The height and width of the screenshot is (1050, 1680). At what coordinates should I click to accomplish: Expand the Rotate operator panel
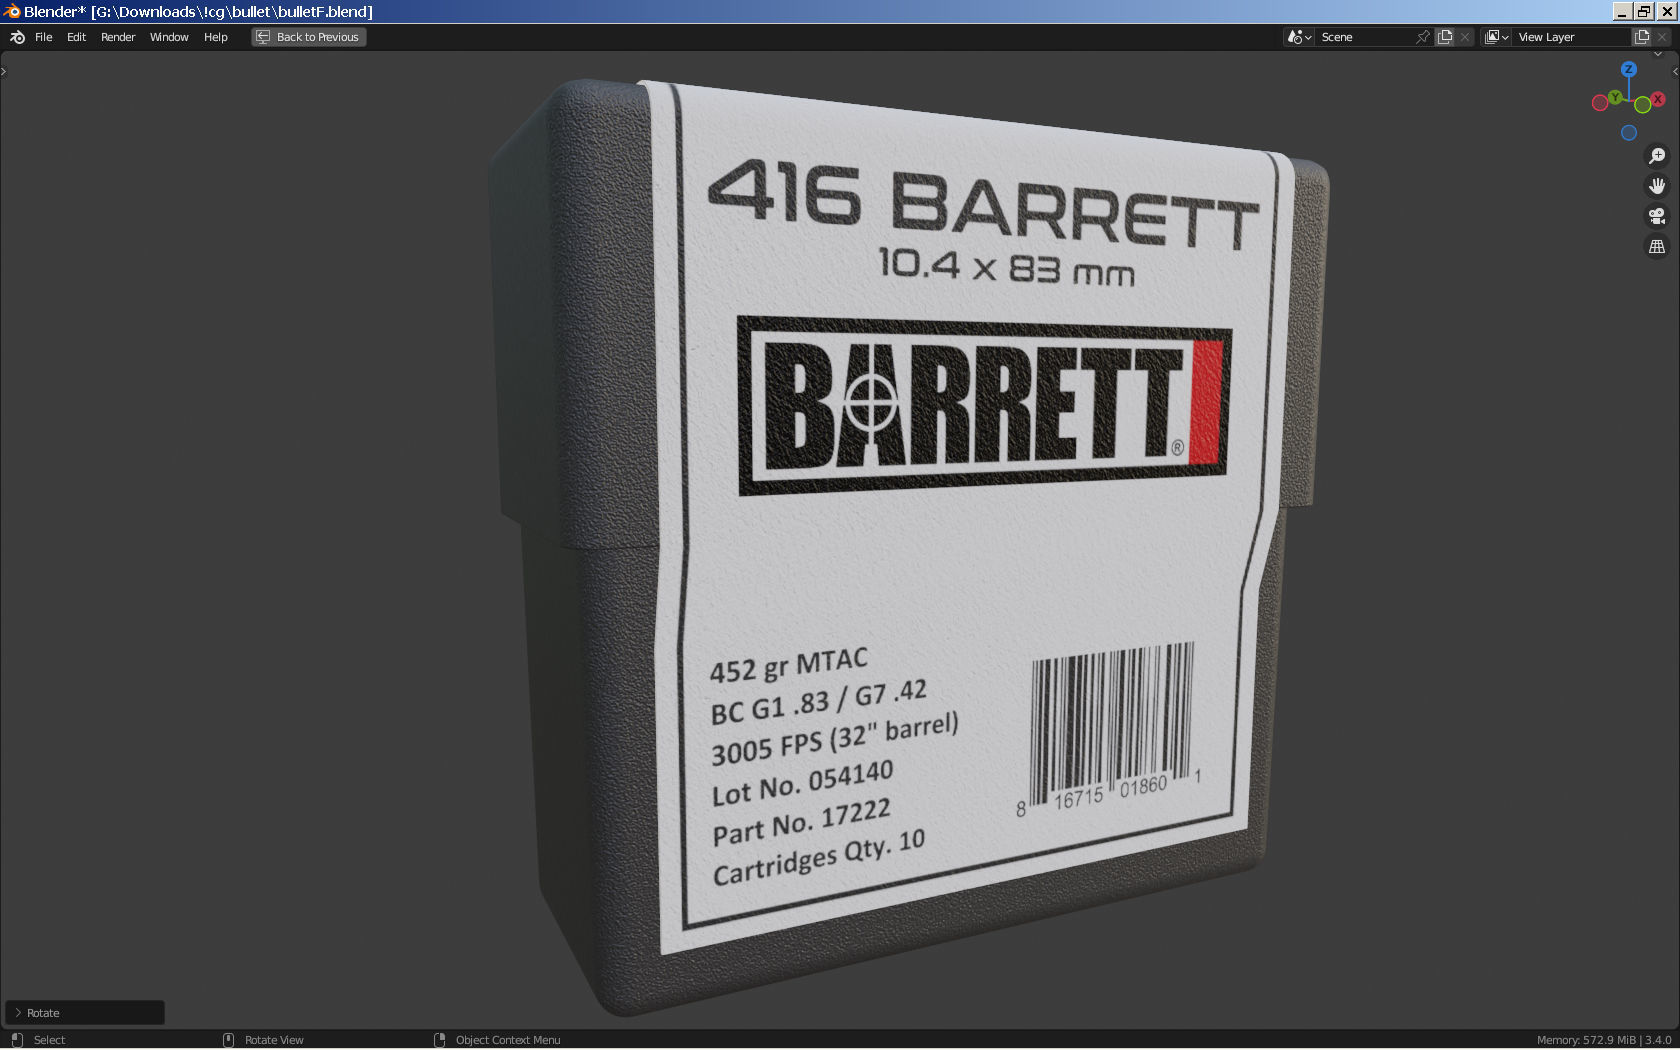[85, 1013]
